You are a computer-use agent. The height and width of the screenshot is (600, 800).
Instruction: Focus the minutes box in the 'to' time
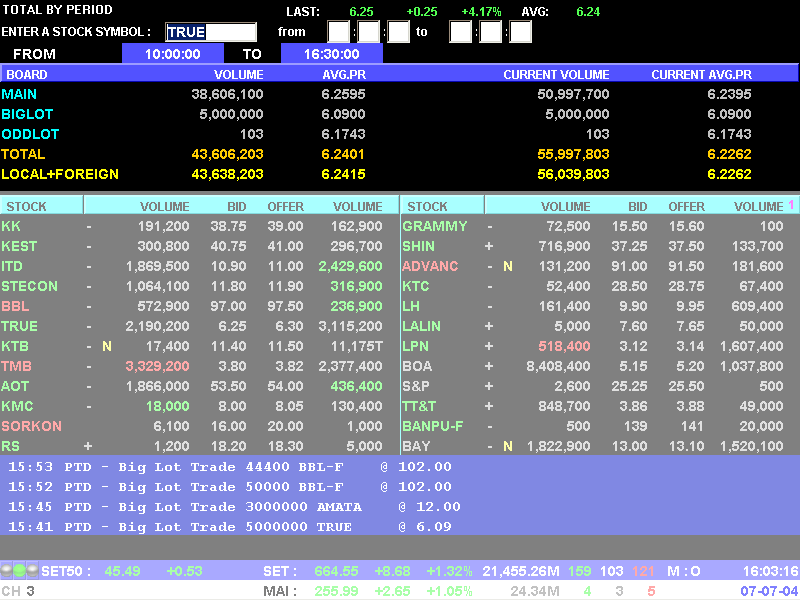pyautogui.click(x=490, y=32)
